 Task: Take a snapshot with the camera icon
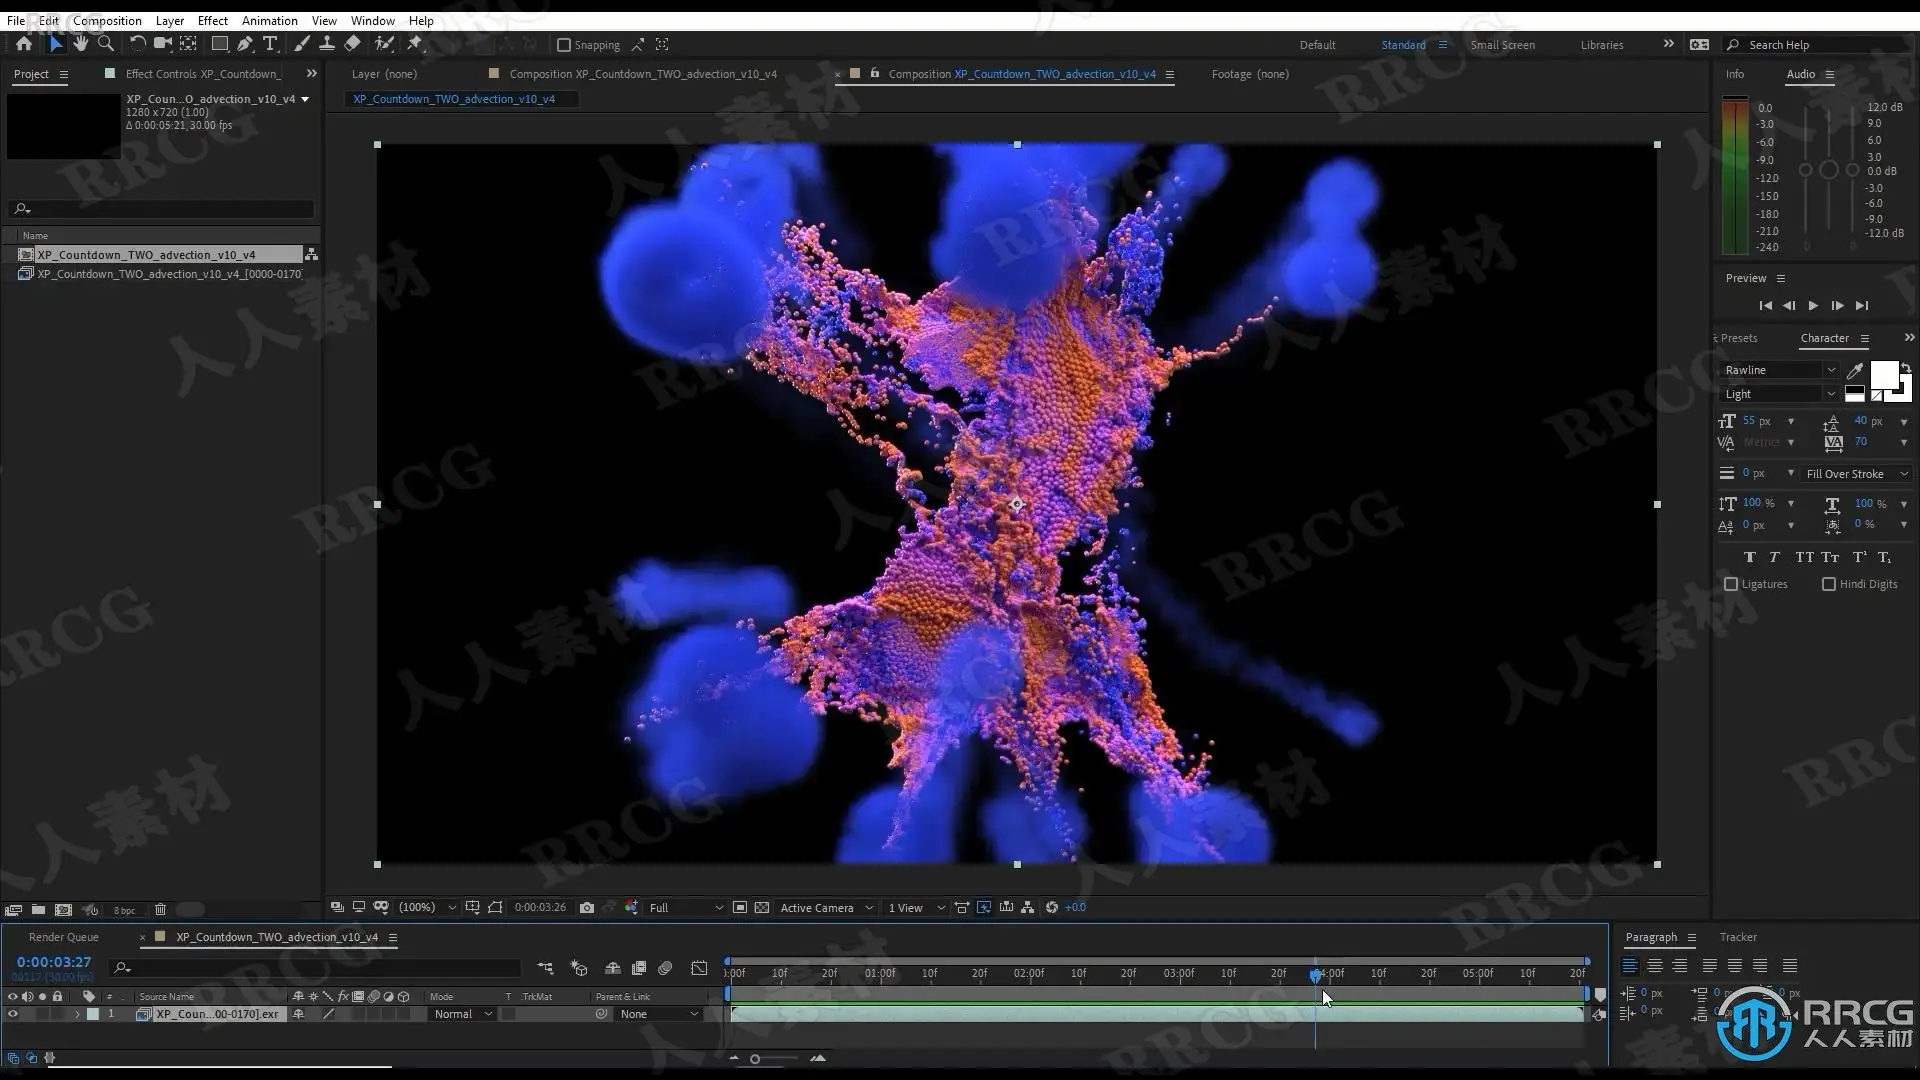[x=587, y=908]
